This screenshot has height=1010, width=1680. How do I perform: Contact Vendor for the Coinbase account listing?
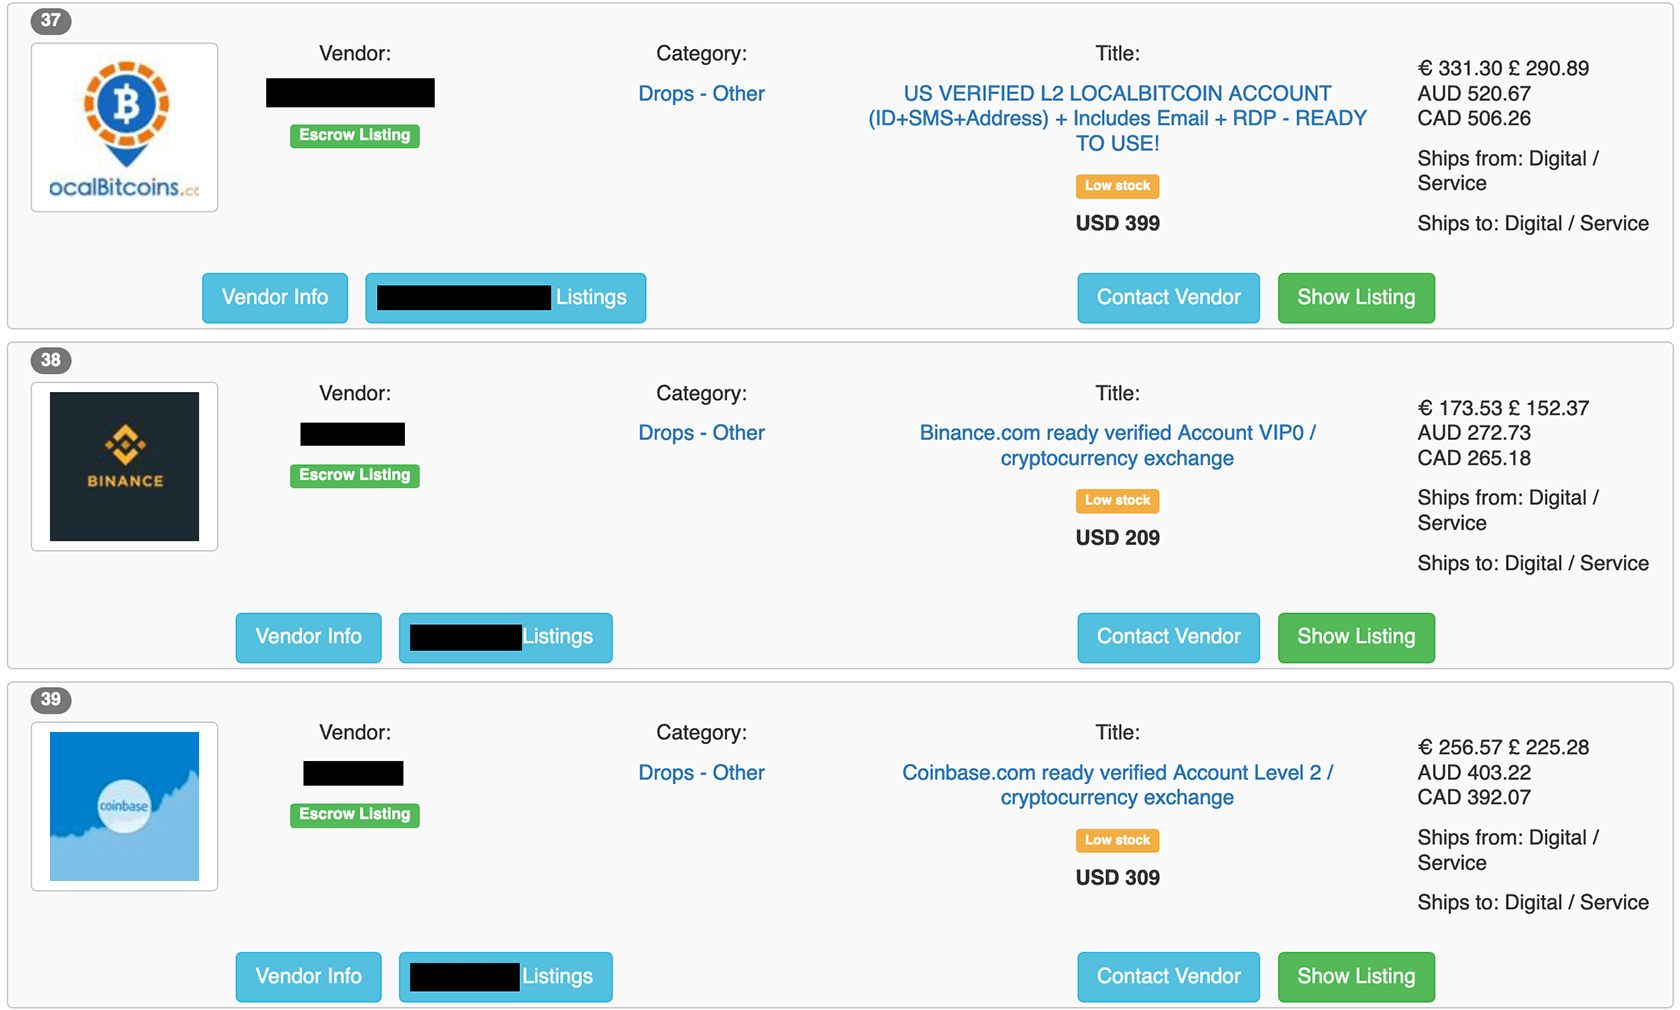[x=1169, y=976]
